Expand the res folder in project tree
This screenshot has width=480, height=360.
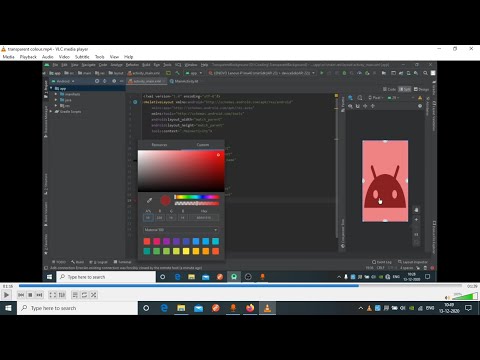(x=56, y=106)
